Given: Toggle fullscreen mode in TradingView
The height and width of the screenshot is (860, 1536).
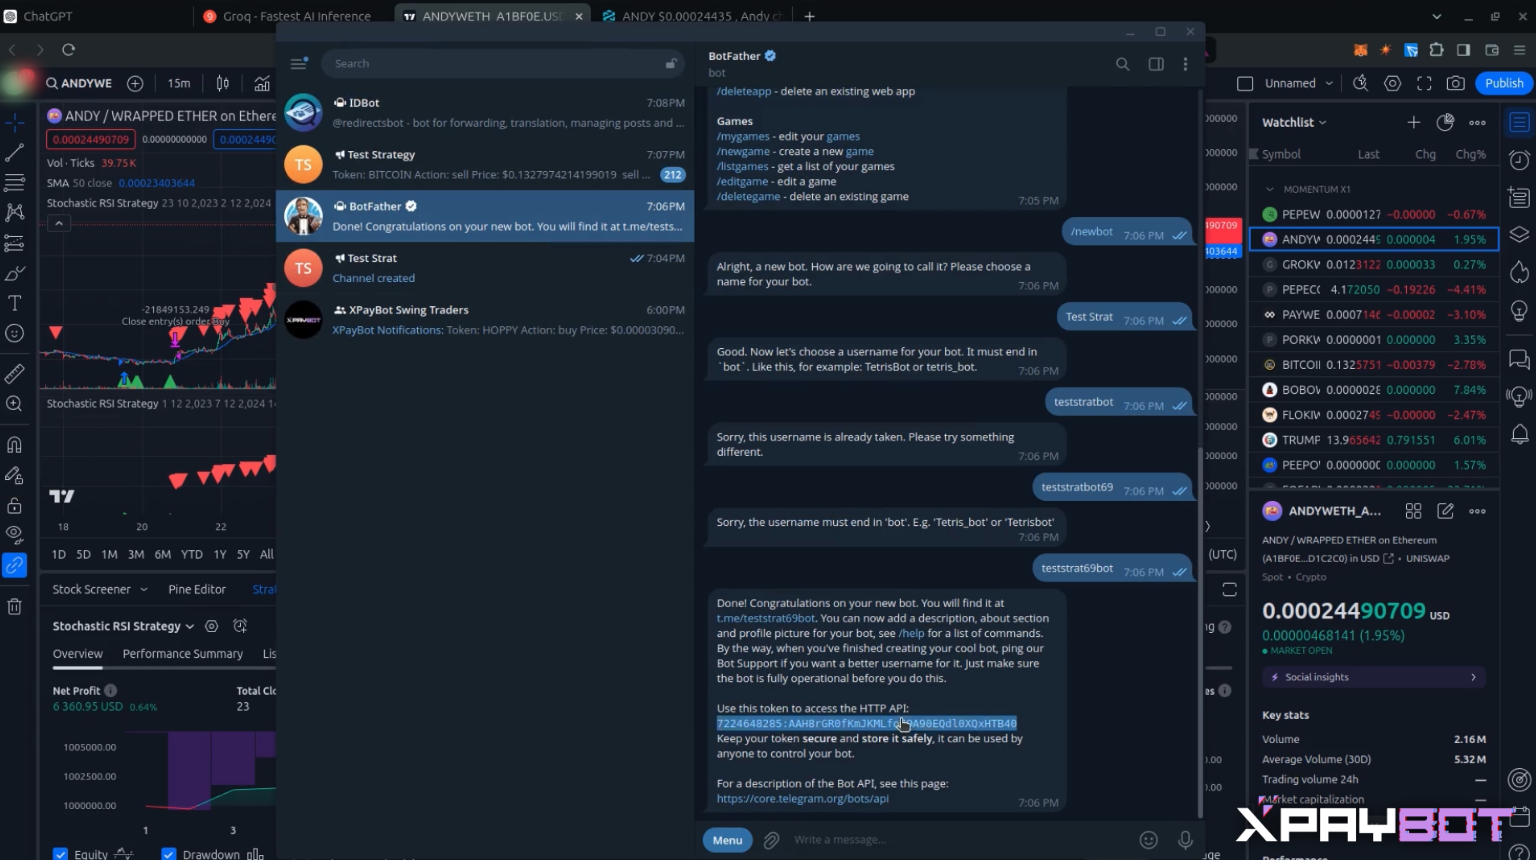Looking at the screenshot, I should (1424, 83).
